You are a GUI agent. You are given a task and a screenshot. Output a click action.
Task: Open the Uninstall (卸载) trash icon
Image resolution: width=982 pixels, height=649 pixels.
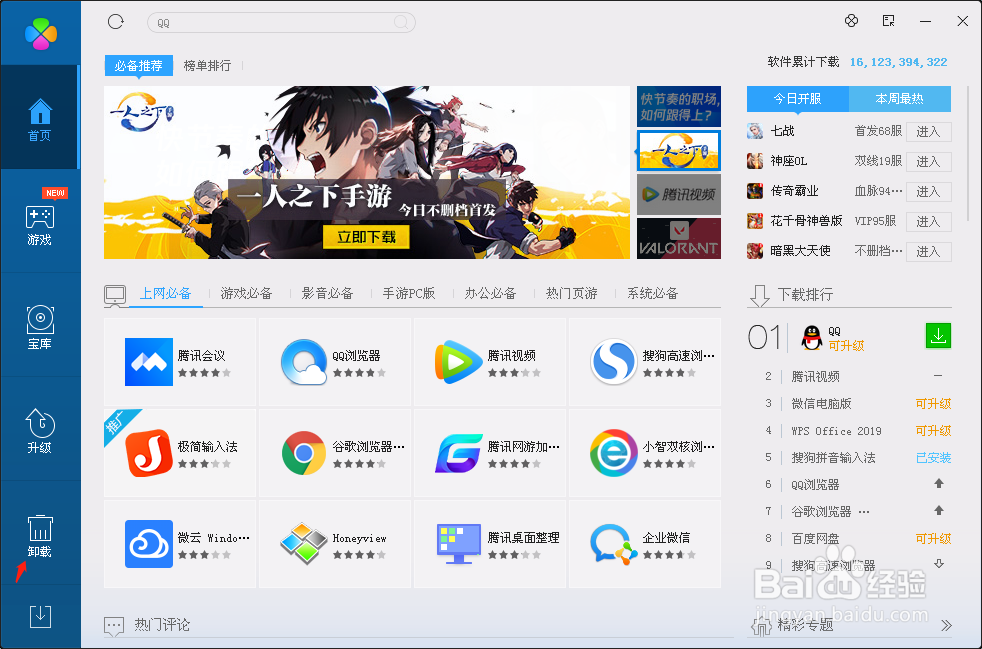40,529
